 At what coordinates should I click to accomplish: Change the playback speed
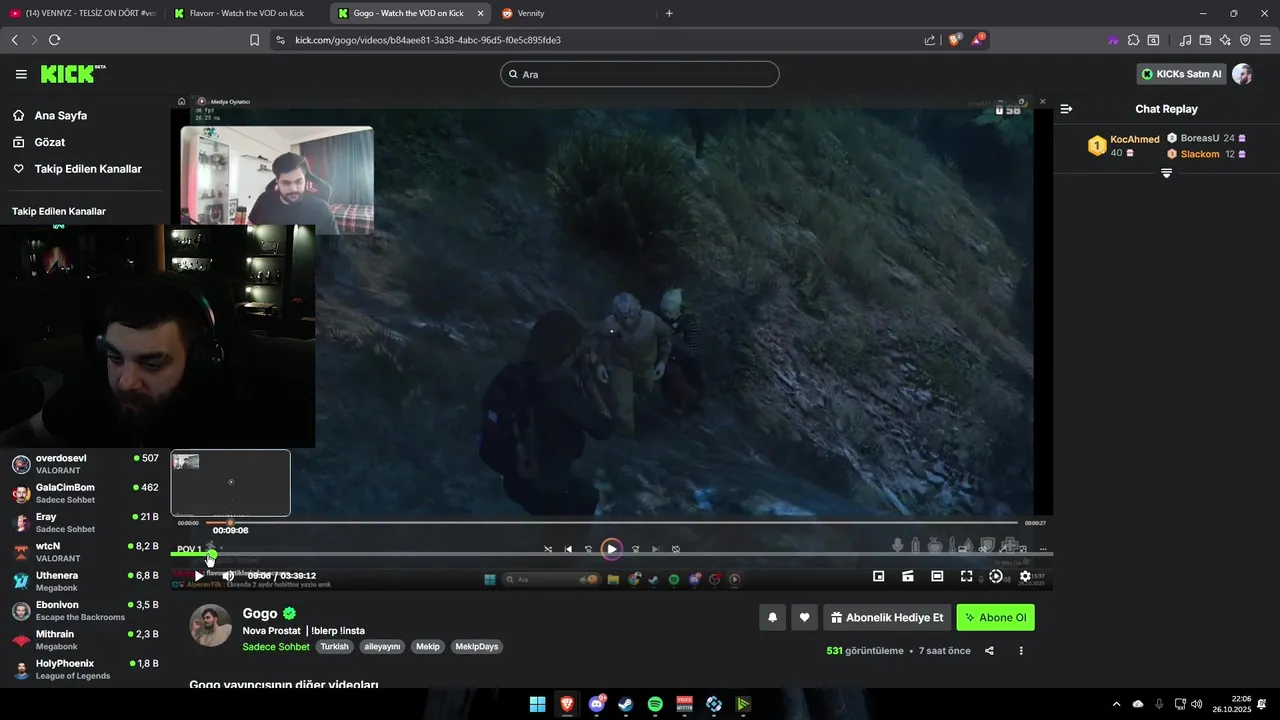point(995,576)
